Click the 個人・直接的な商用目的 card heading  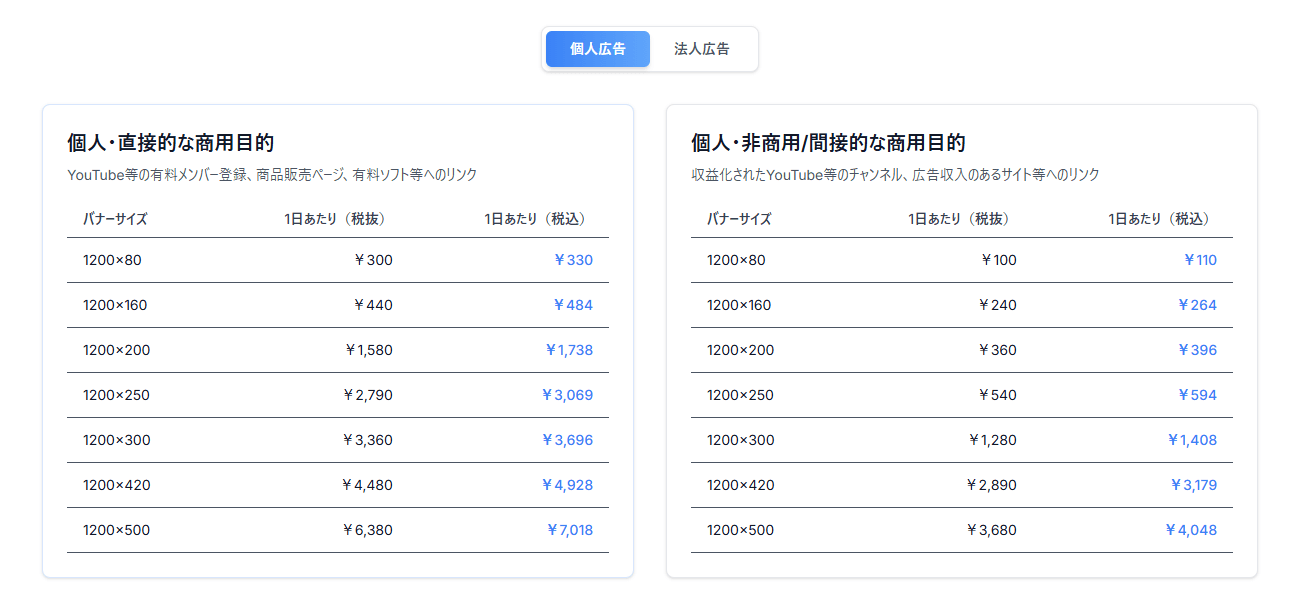[x=171, y=143]
